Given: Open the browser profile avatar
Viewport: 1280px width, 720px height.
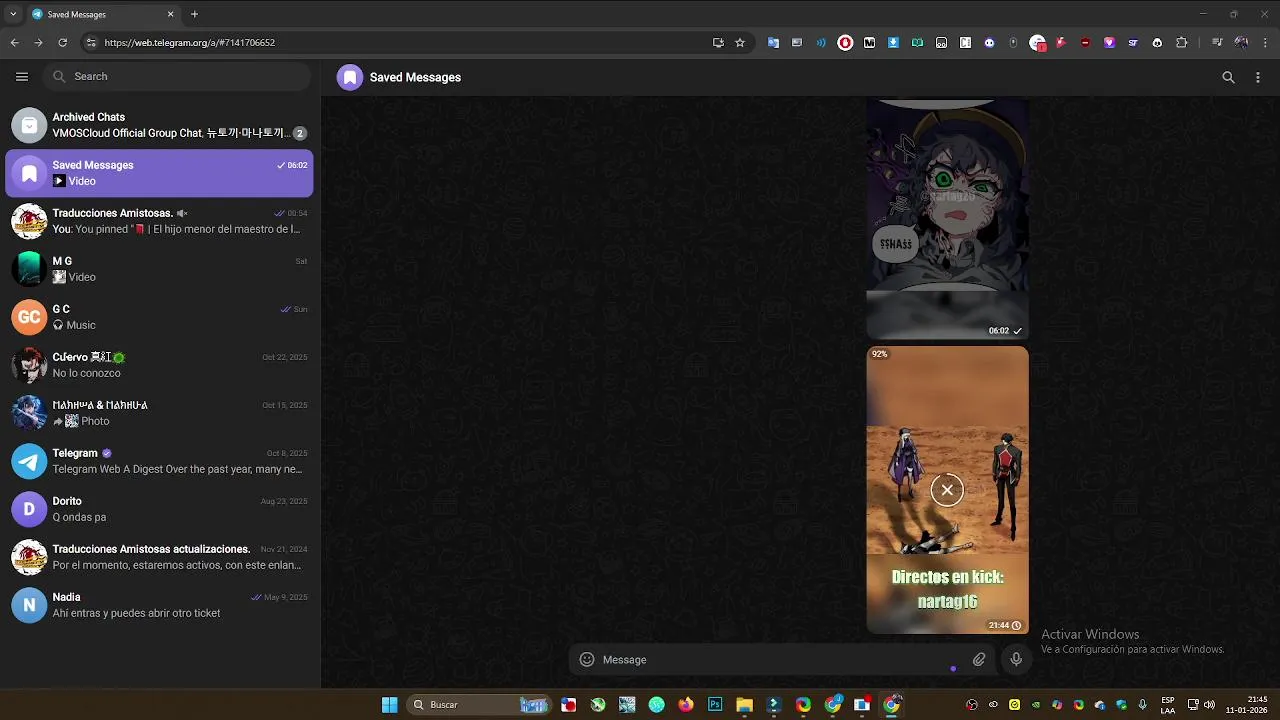Looking at the screenshot, I should [x=1241, y=43].
